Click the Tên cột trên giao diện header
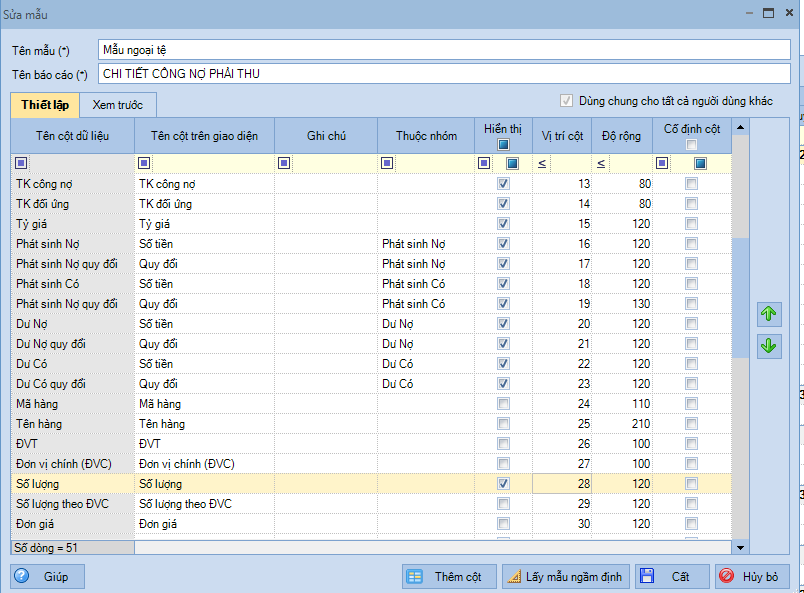Viewport: 804px width, 593px height. (x=204, y=136)
